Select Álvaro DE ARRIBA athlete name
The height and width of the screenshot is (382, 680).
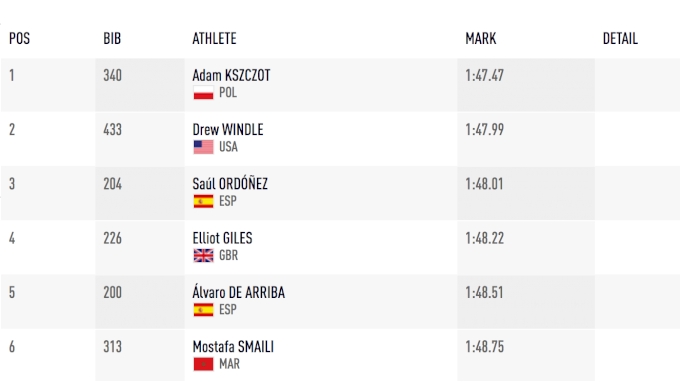point(239,292)
